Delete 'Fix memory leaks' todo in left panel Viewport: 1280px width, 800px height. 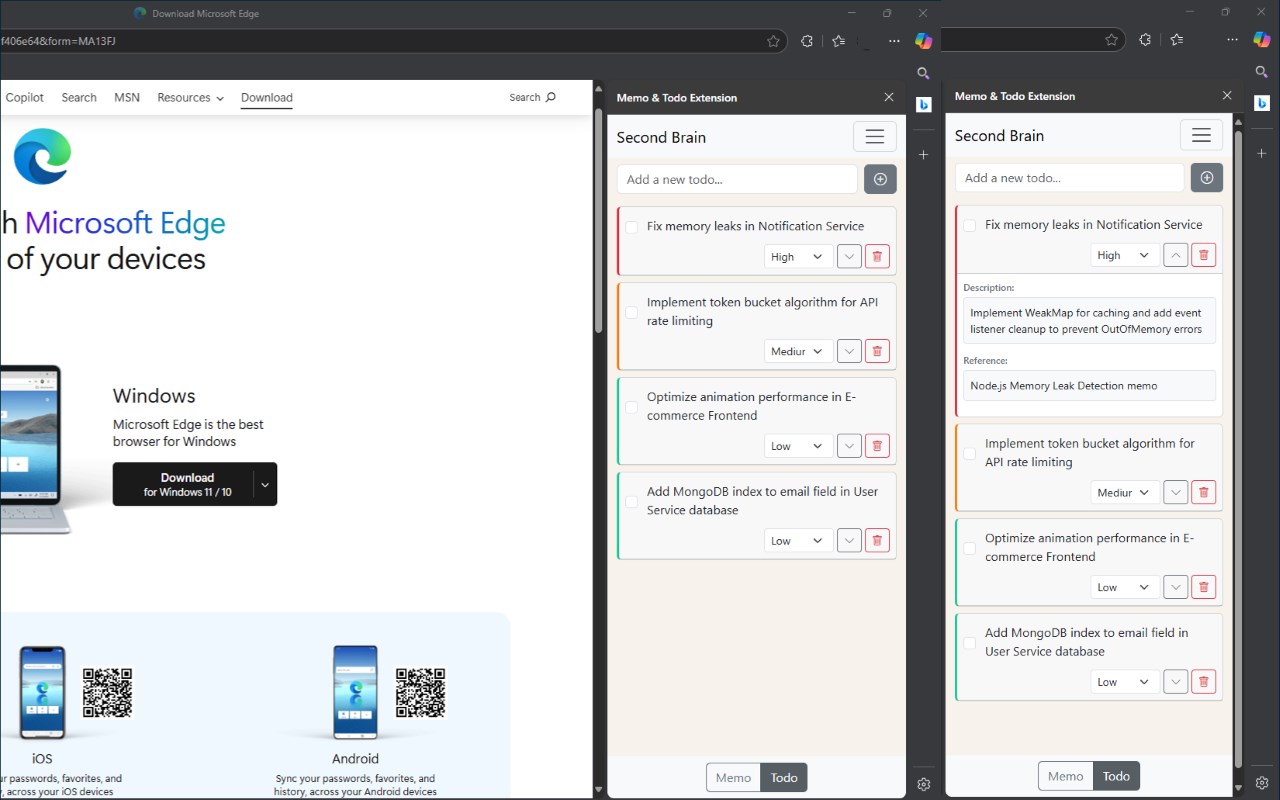click(x=877, y=257)
